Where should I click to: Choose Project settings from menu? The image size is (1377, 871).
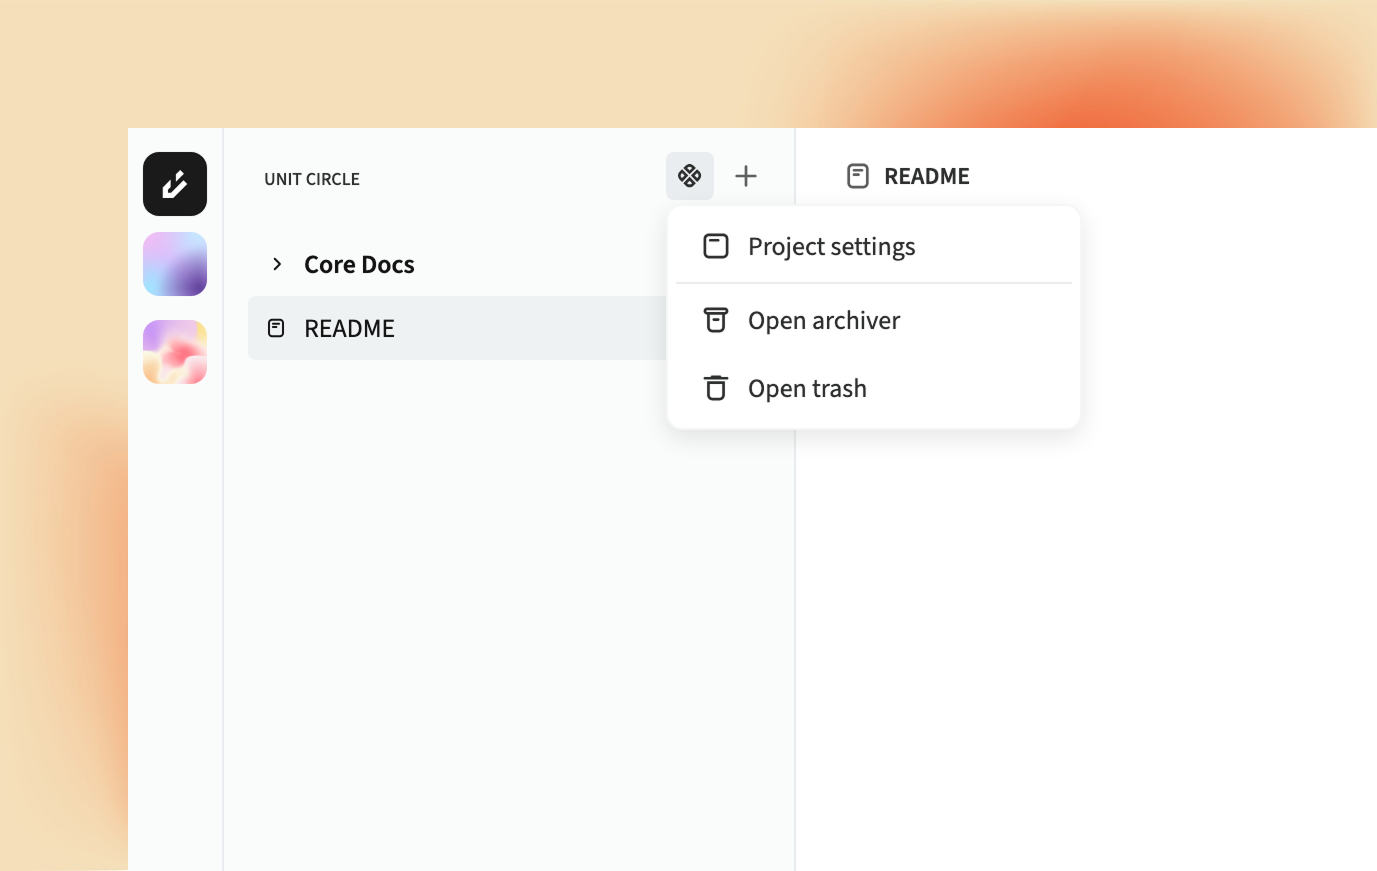coord(874,246)
